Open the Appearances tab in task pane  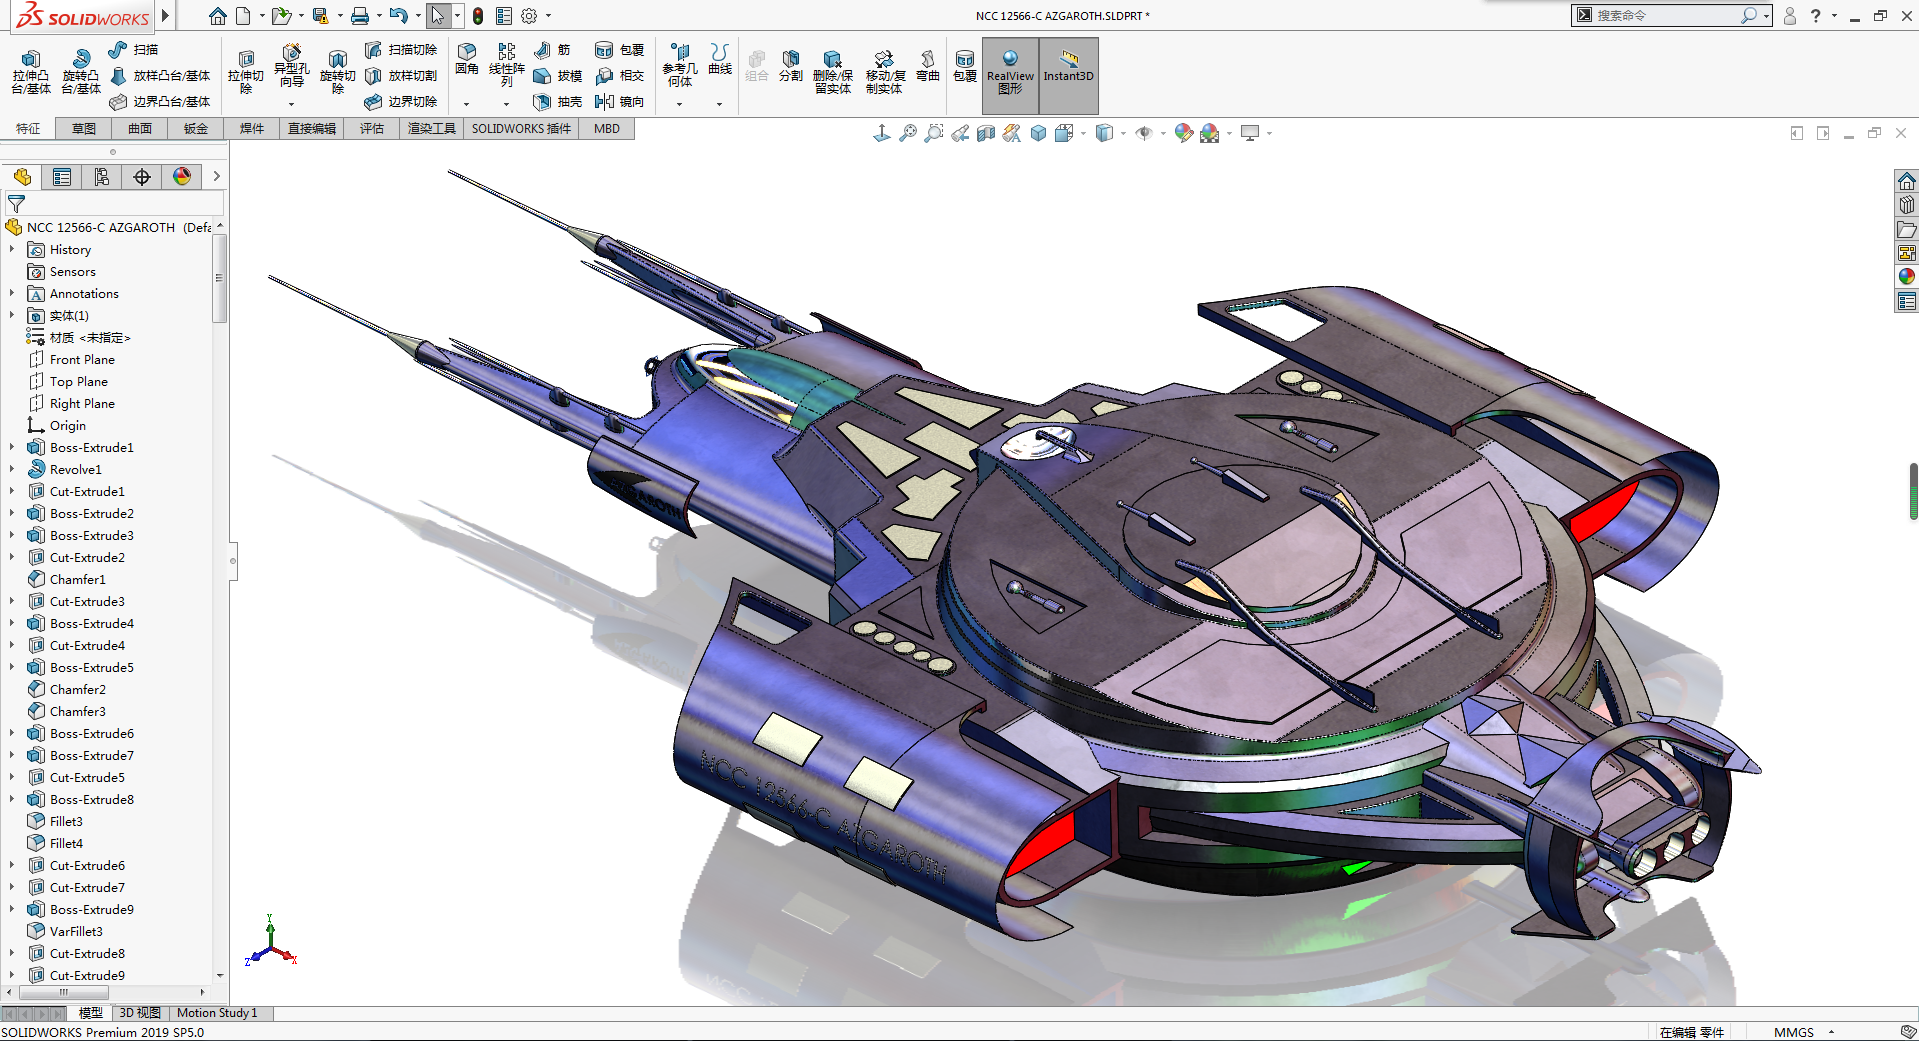(1906, 276)
